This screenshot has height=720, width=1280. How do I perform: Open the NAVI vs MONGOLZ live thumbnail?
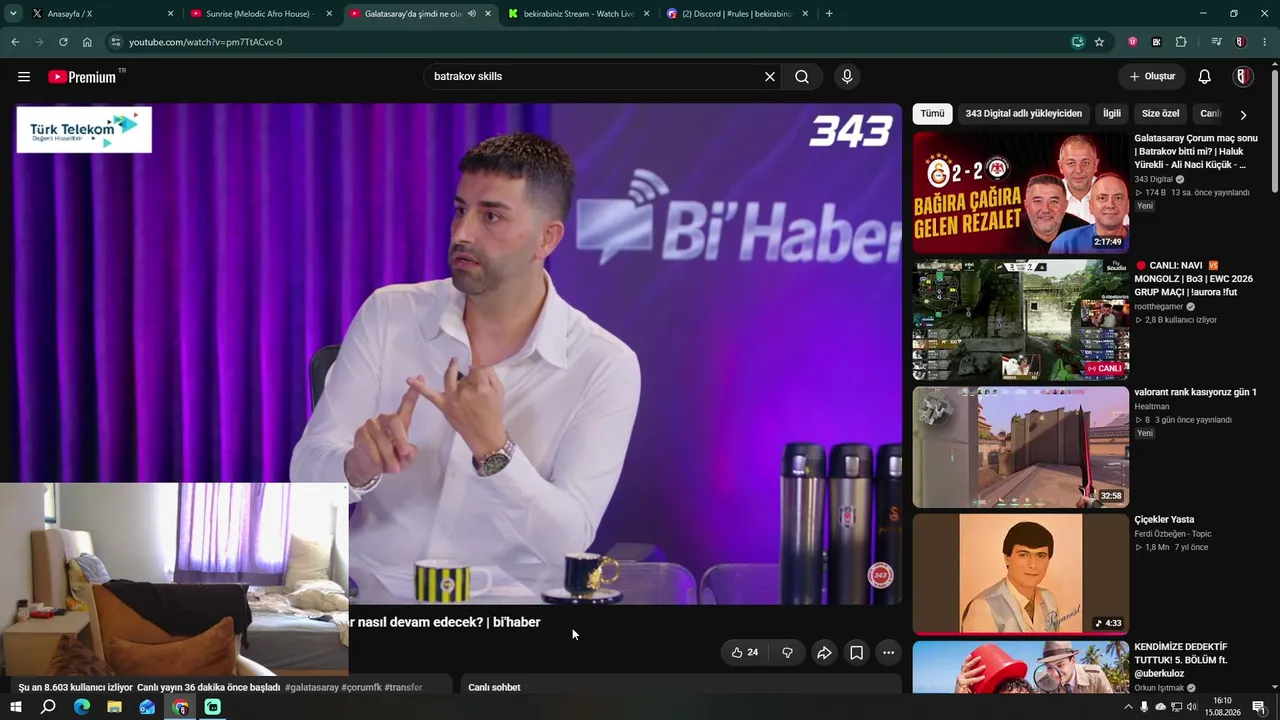tap(1021, 320)
